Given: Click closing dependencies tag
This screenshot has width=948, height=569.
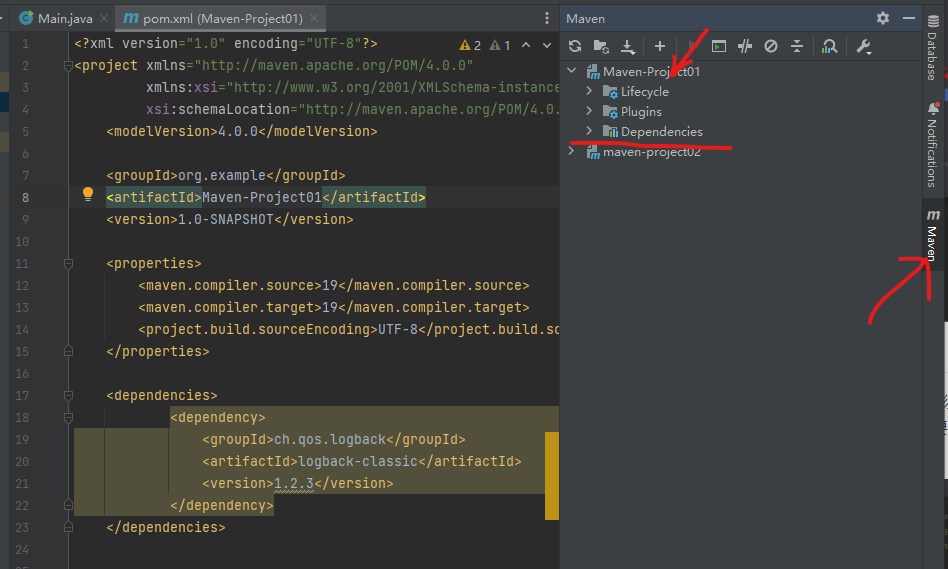Looking at the screenshot, I should [166, 527].
